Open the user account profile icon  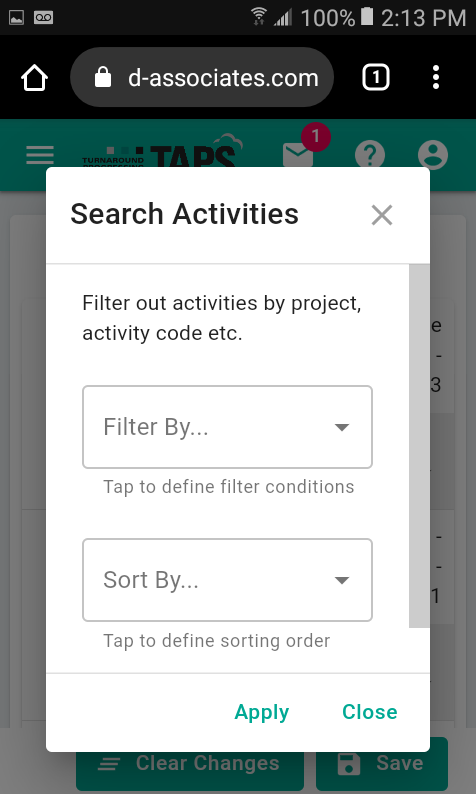433,155
